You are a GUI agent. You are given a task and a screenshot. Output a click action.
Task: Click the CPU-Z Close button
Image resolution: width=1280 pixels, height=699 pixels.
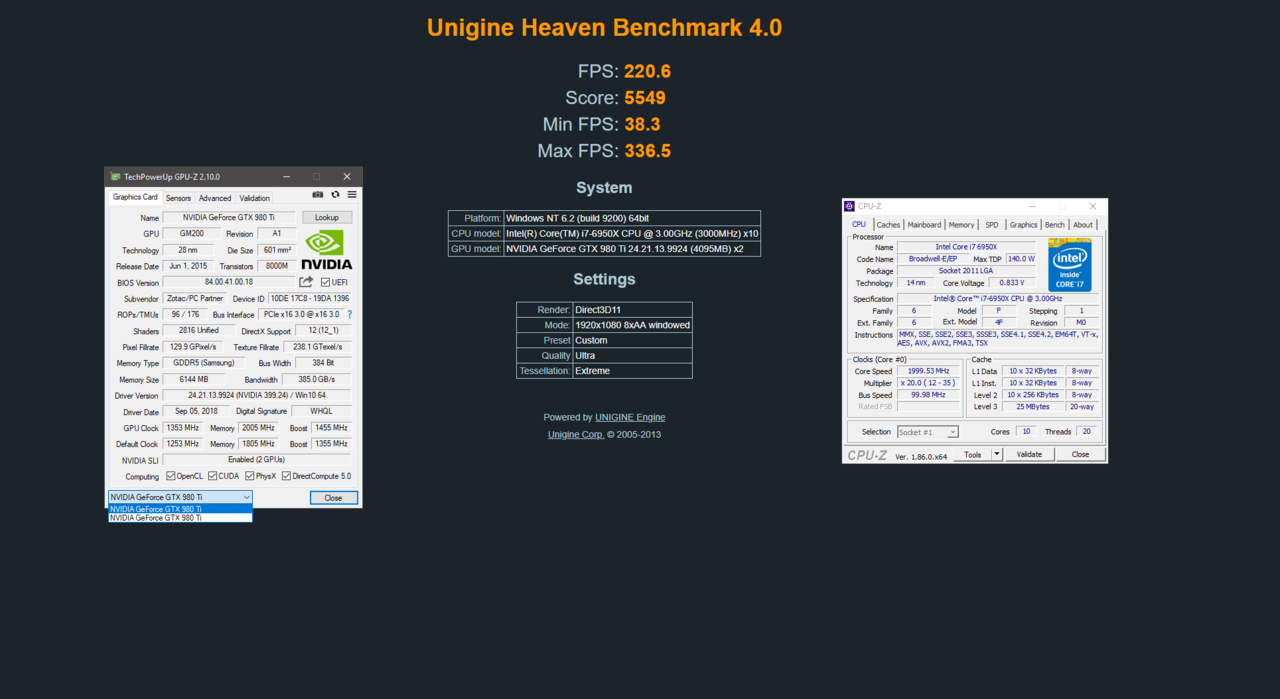[1080, 454]
